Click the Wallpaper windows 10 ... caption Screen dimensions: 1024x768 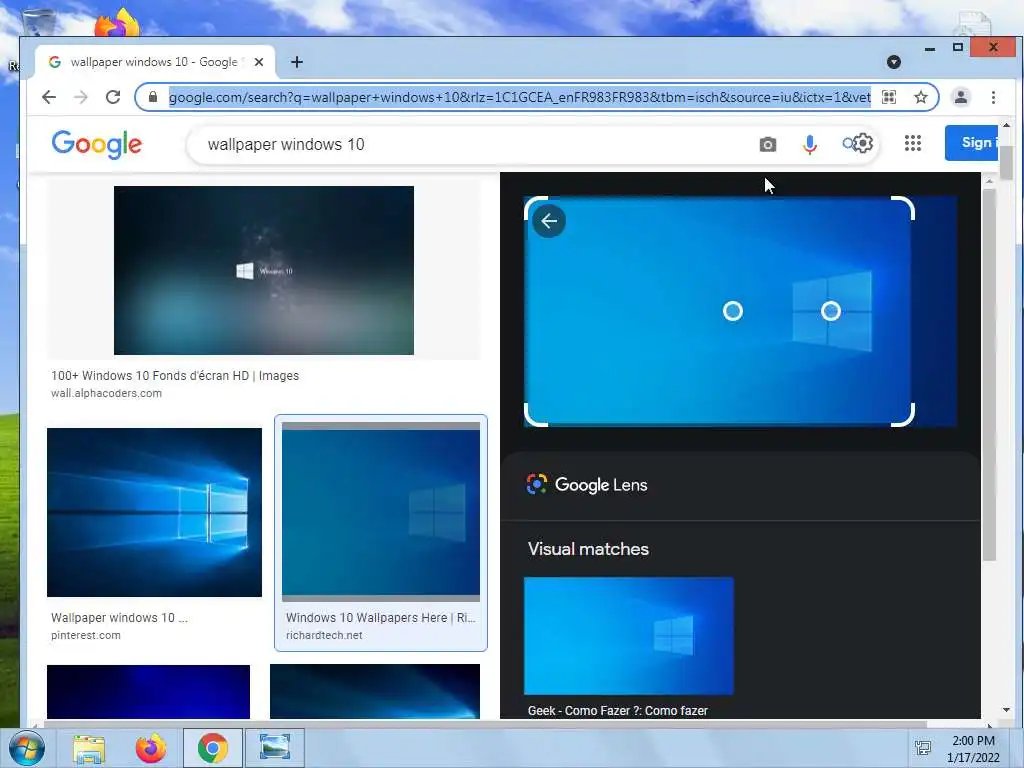120,617
